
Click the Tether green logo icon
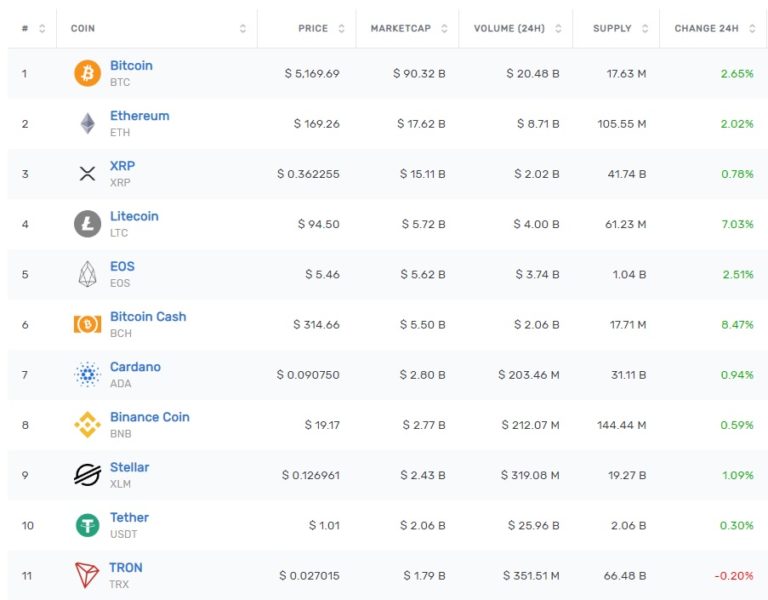pos(88,525)
